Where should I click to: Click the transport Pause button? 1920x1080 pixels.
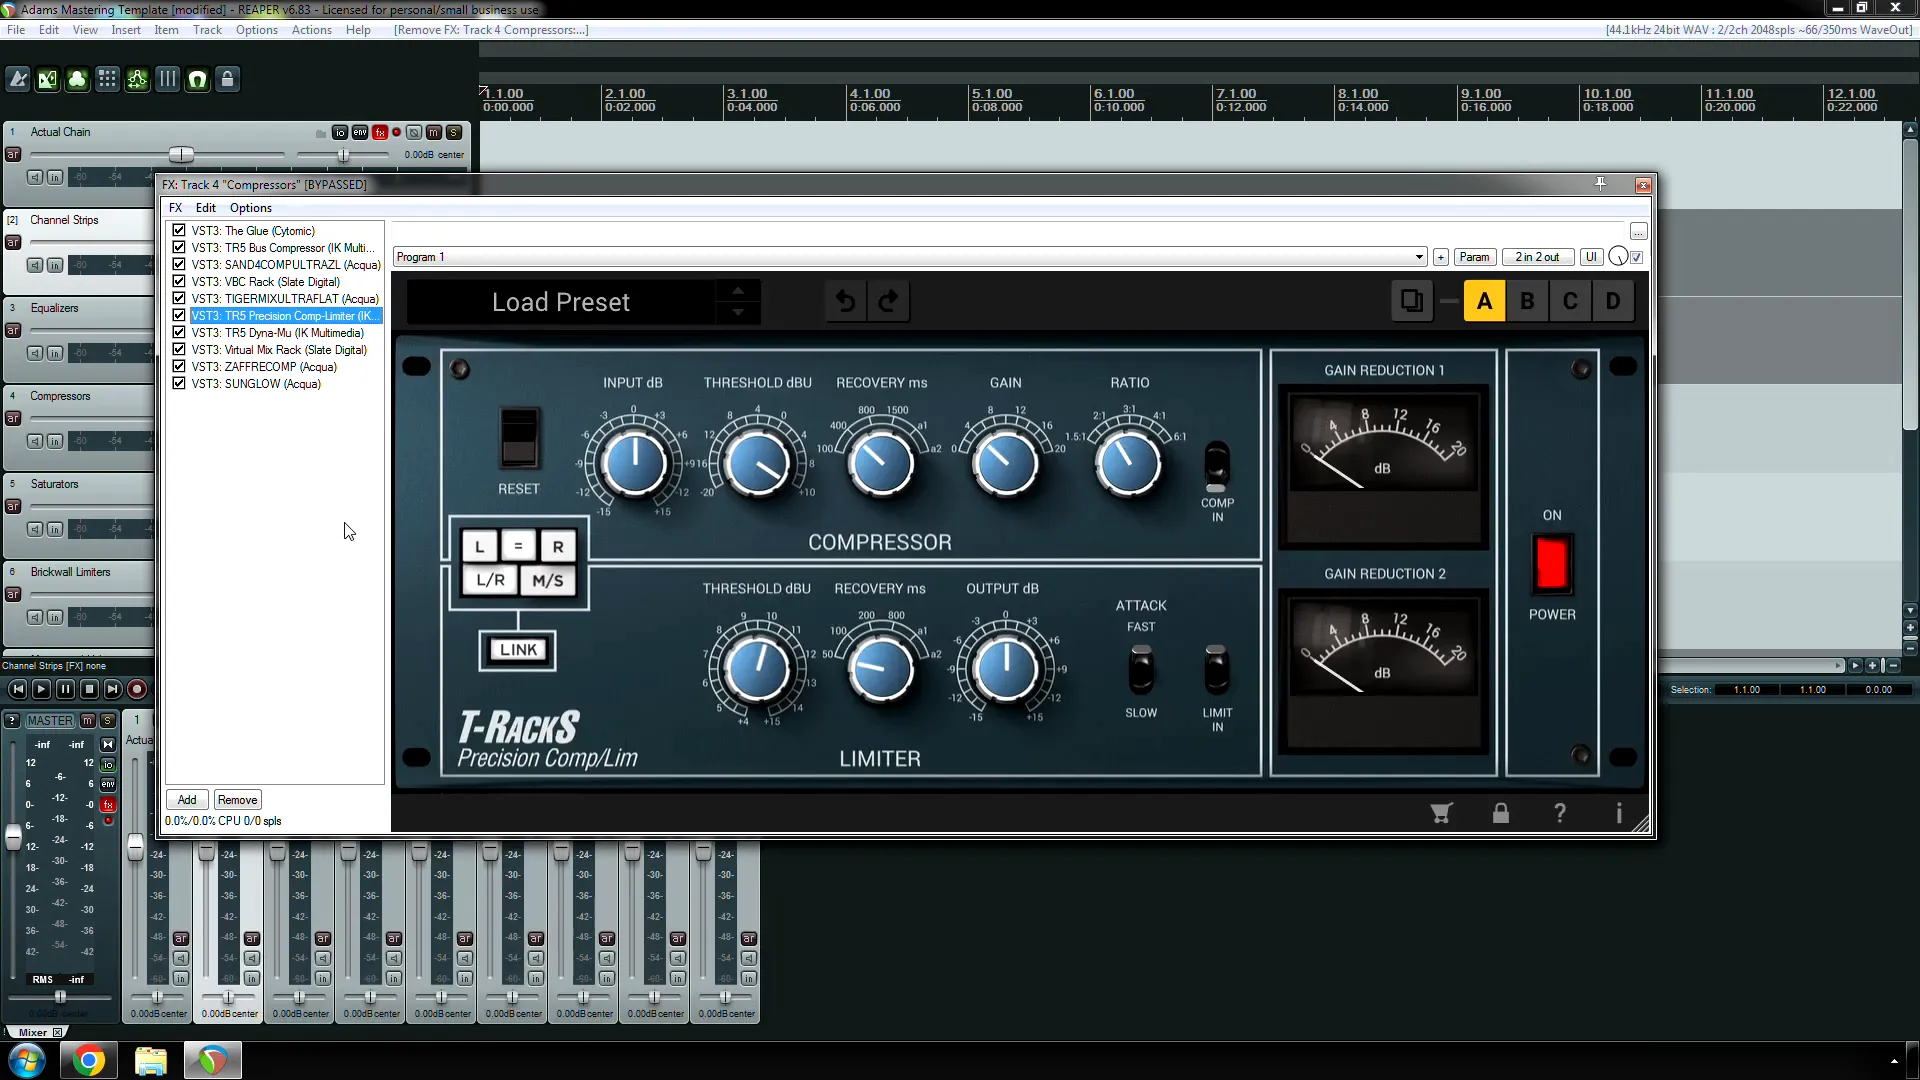[x=65, y=689]
